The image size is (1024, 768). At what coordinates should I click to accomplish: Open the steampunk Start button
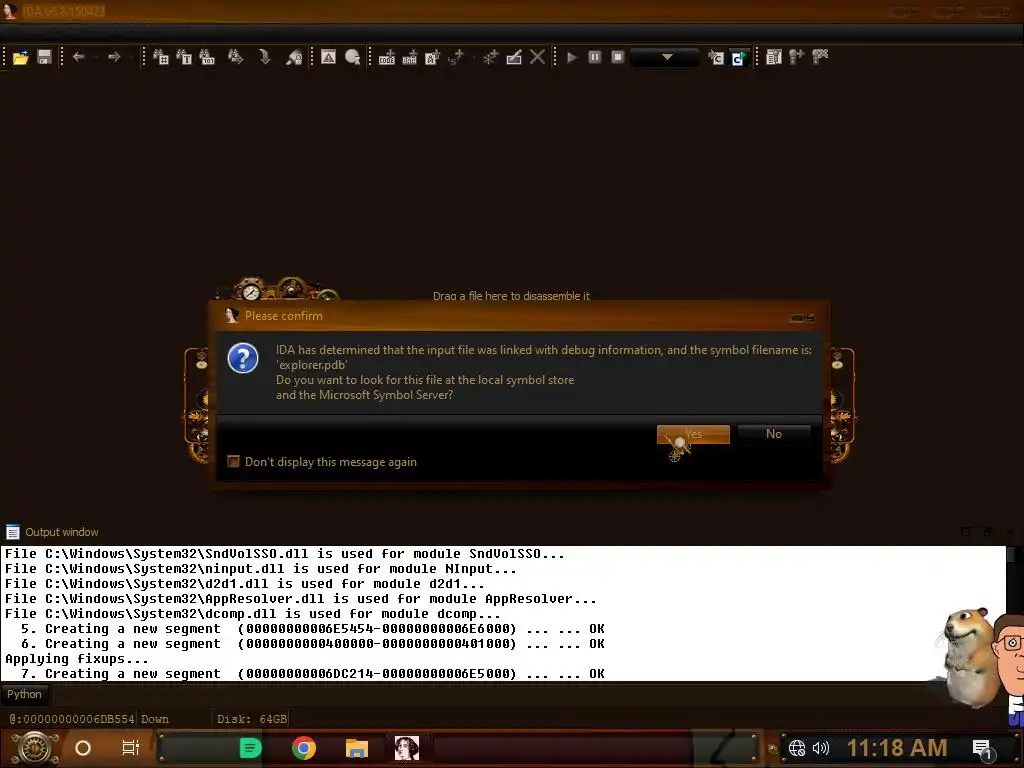click(x=35, y=748)
